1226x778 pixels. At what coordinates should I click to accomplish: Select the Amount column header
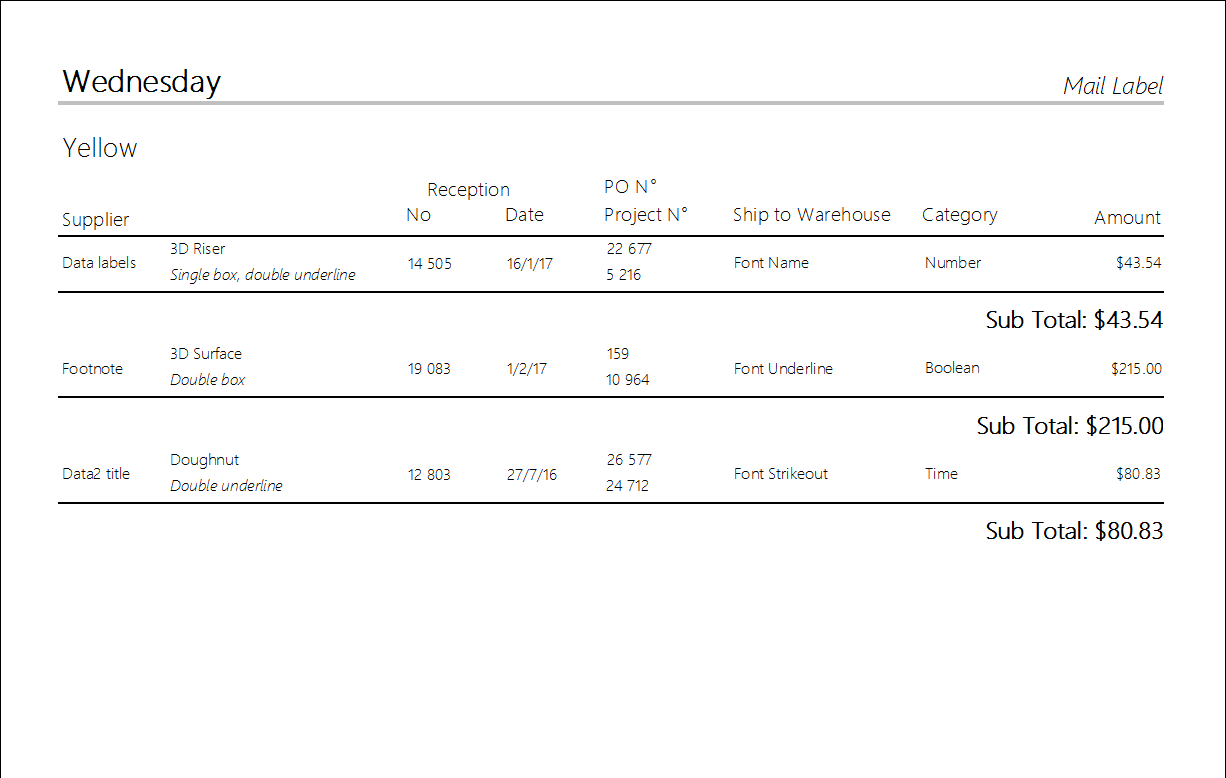coord(1127,218)
